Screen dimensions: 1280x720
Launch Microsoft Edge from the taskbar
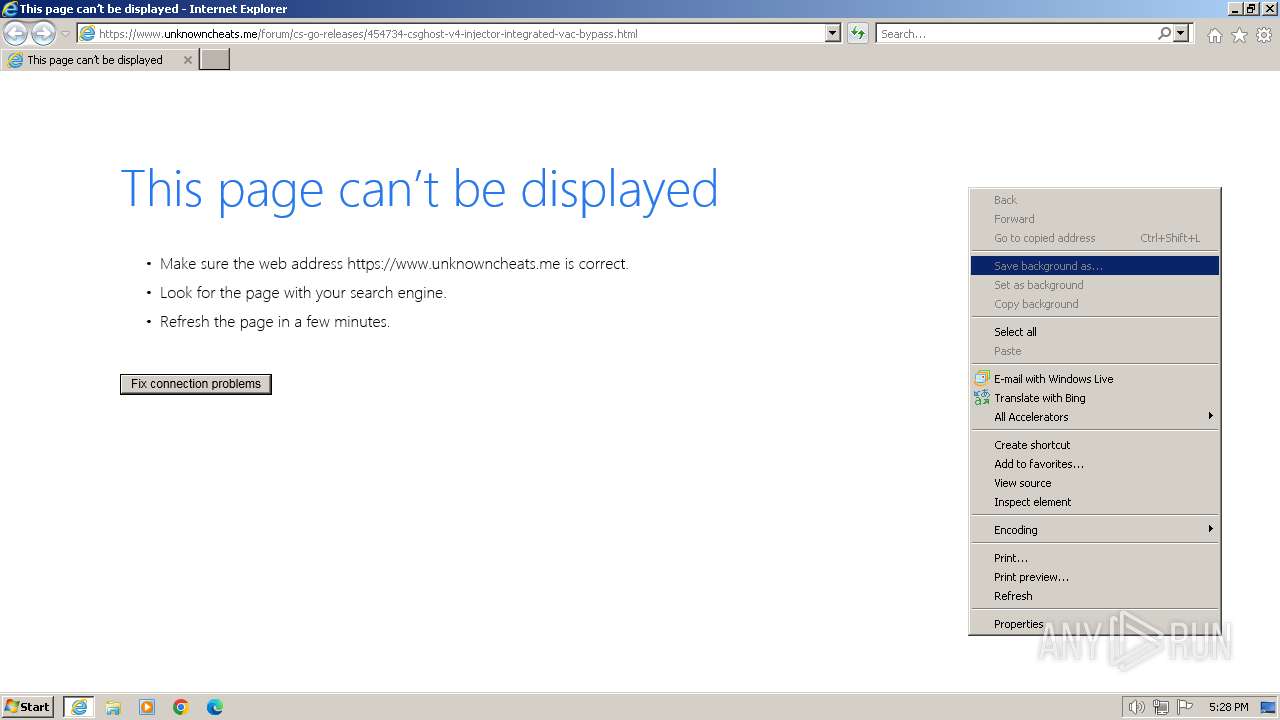(x=215, y=707)
